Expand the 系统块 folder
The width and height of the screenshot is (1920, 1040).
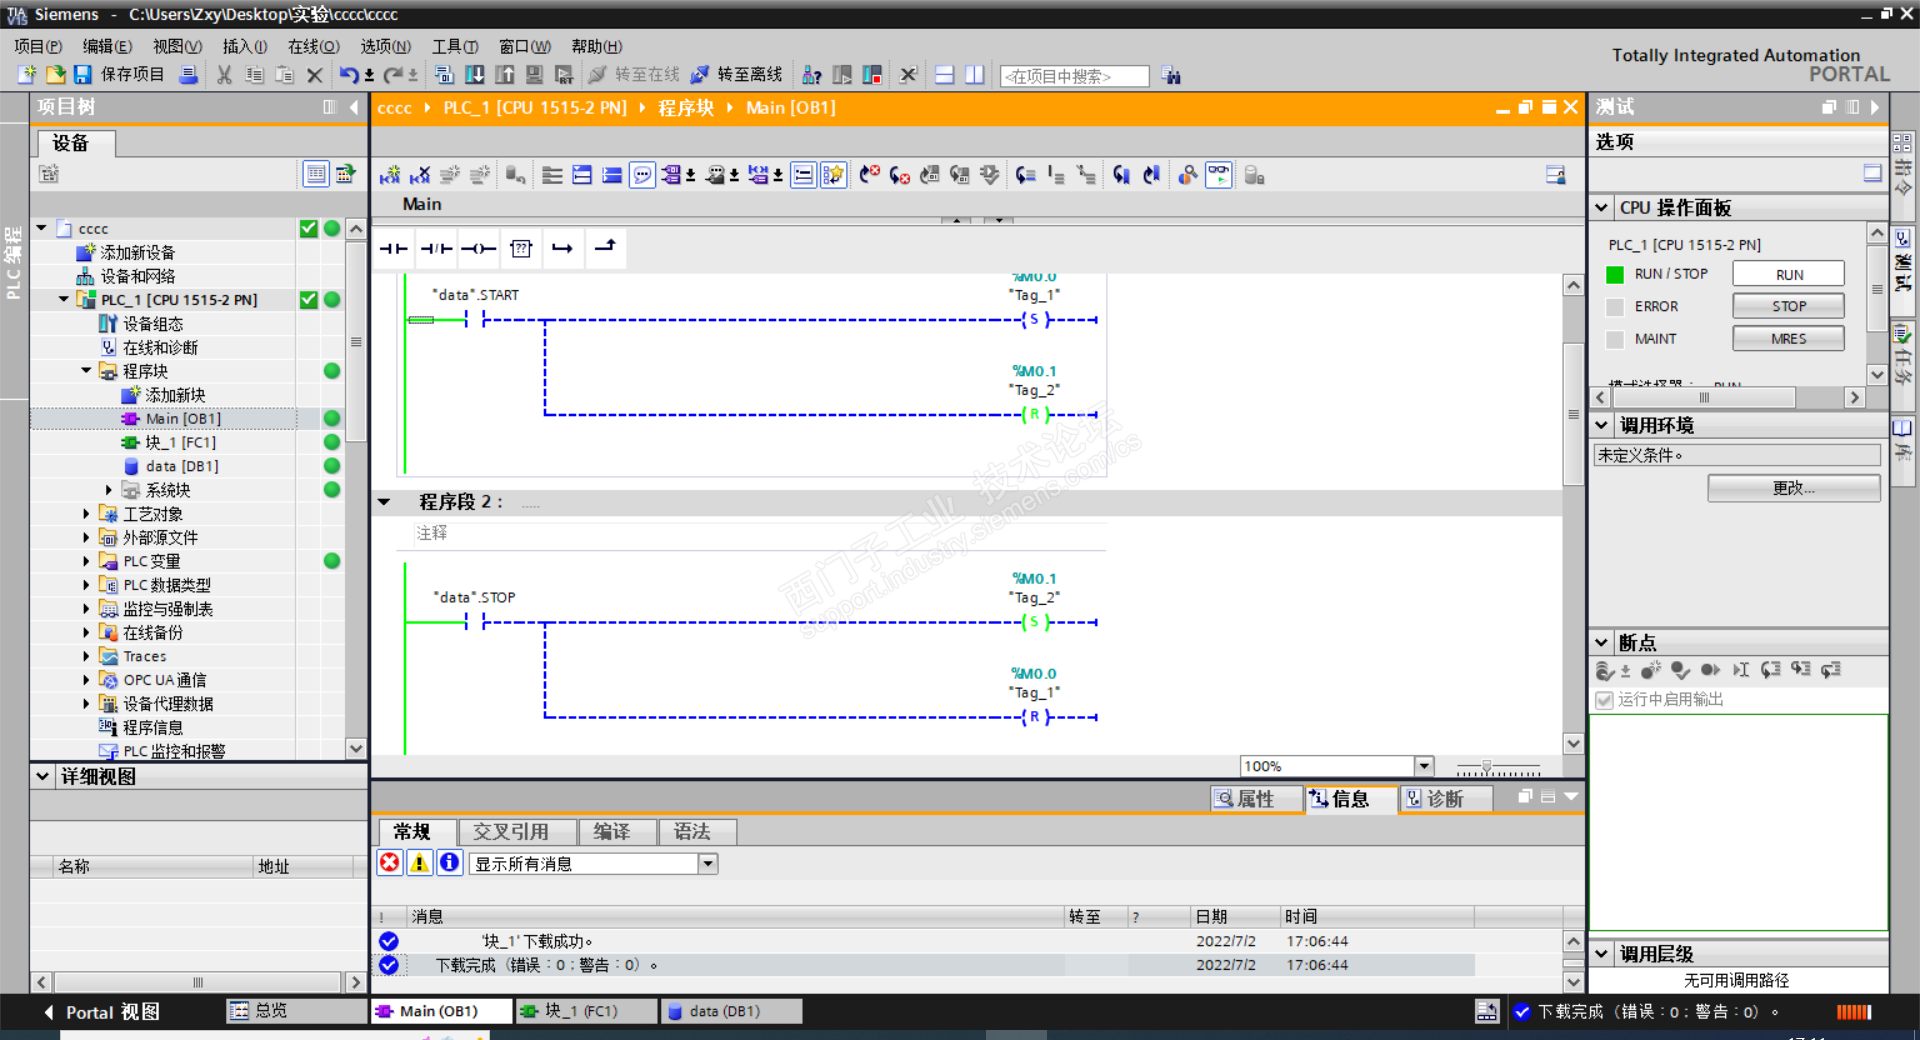point(109,490)
